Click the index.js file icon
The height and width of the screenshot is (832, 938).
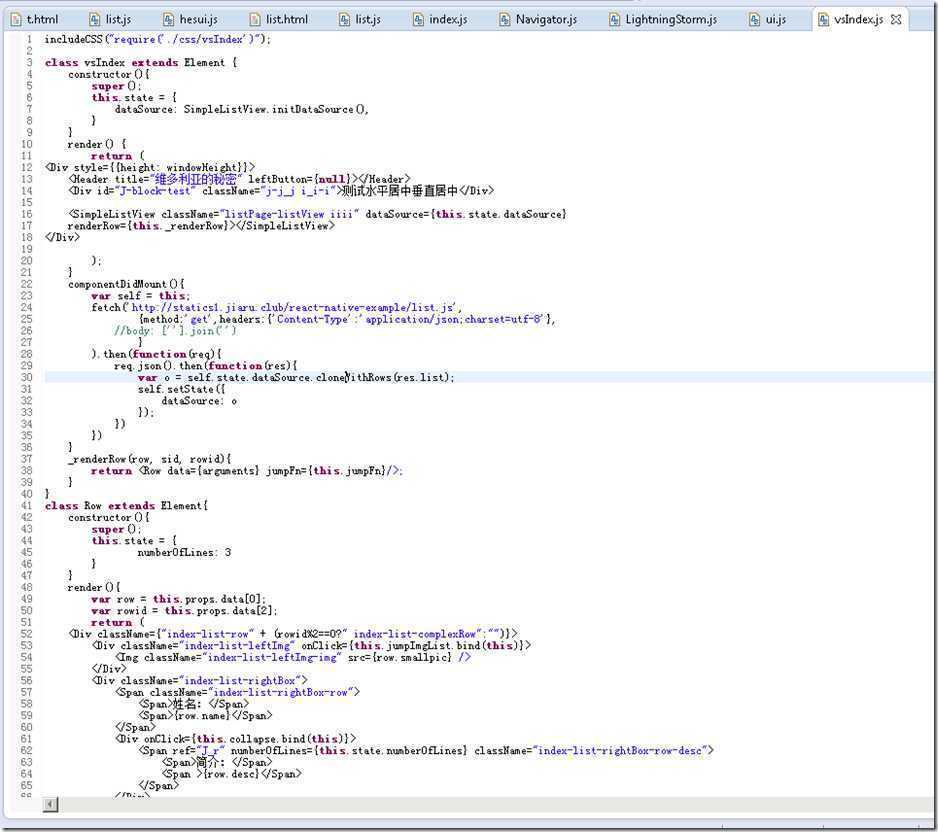click(x=418, y=20)
